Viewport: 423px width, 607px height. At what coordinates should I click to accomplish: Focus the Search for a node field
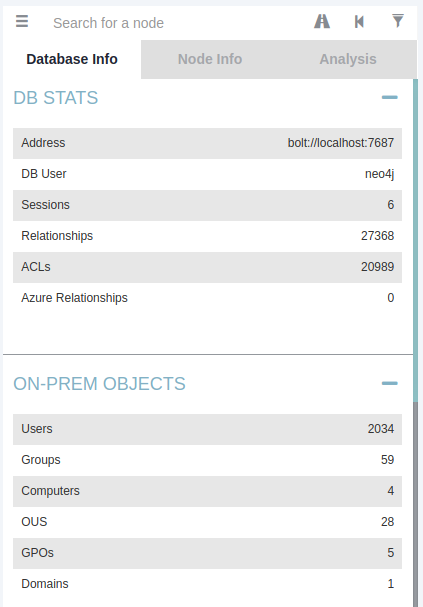(174, 23)
